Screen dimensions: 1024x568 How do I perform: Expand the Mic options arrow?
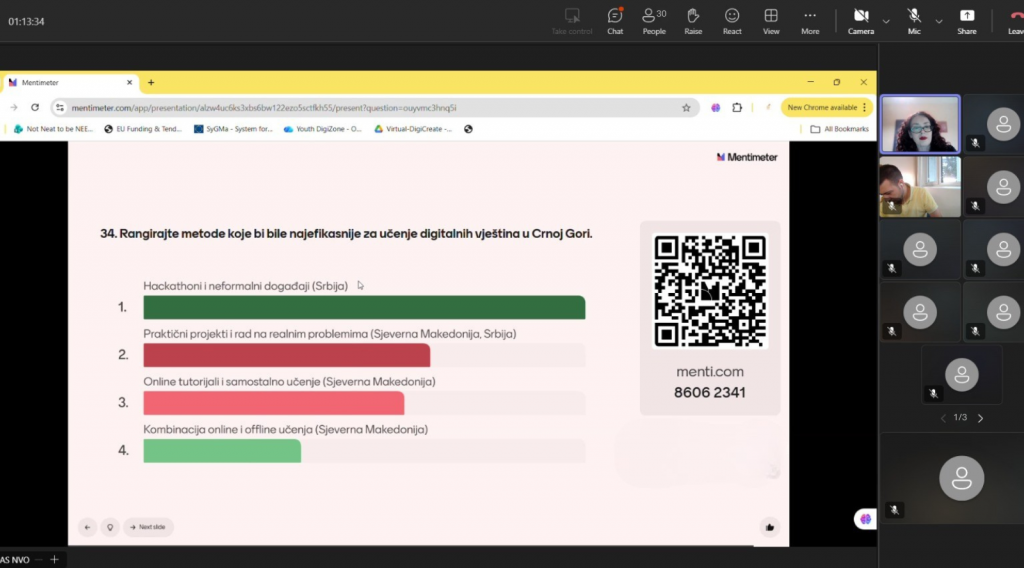point(939,21)
